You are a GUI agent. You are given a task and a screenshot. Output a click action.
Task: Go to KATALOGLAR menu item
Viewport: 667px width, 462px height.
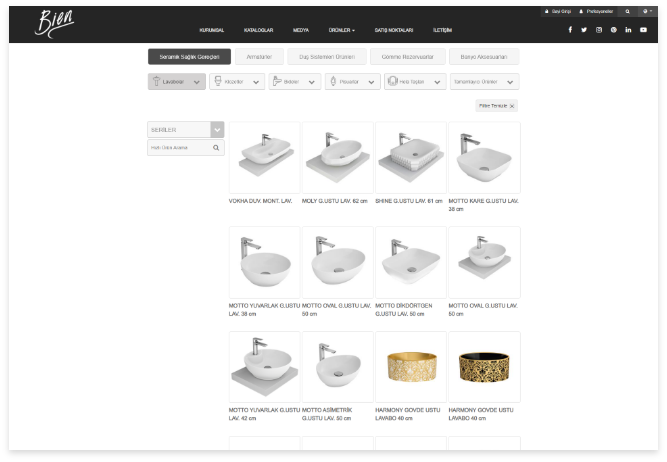[x=258, y=30]
